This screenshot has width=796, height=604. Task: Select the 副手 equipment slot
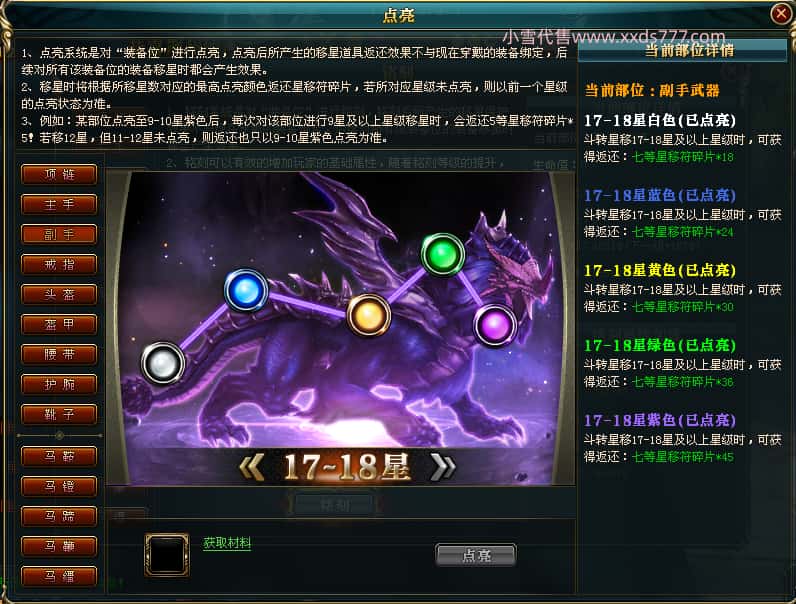pos(59,234)
